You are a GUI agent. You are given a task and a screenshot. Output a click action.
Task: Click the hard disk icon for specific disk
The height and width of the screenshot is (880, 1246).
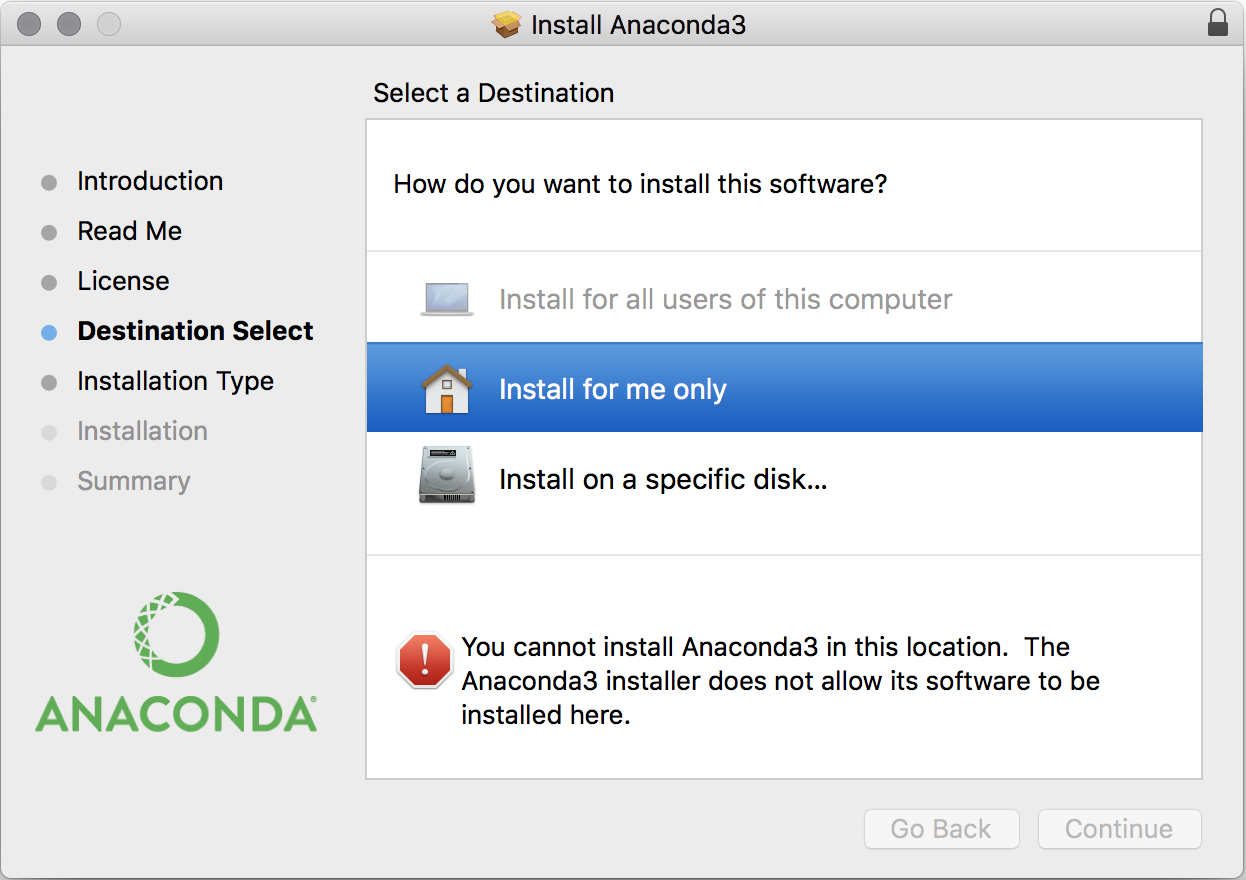click(x=446, y=477)
